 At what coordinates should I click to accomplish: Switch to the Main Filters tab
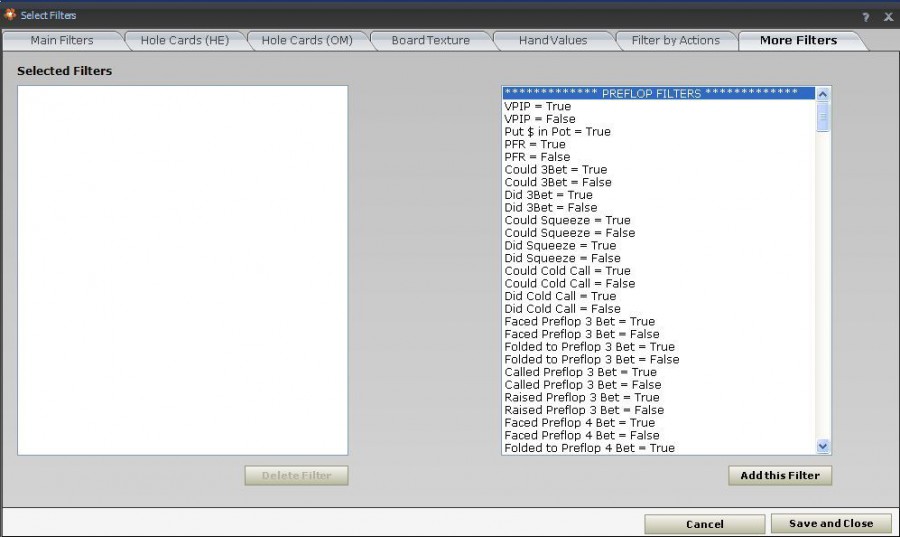pyautogui.click(x=62, y=40)
